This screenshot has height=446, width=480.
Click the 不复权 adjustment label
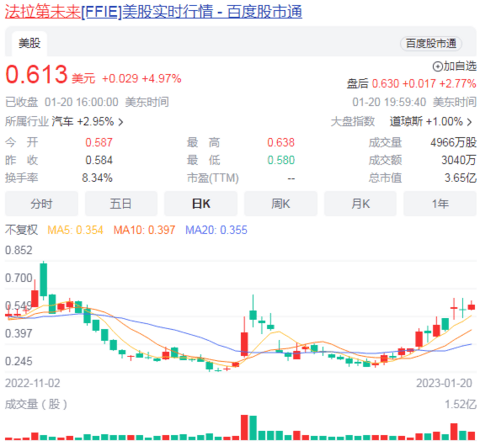[21, 230]
